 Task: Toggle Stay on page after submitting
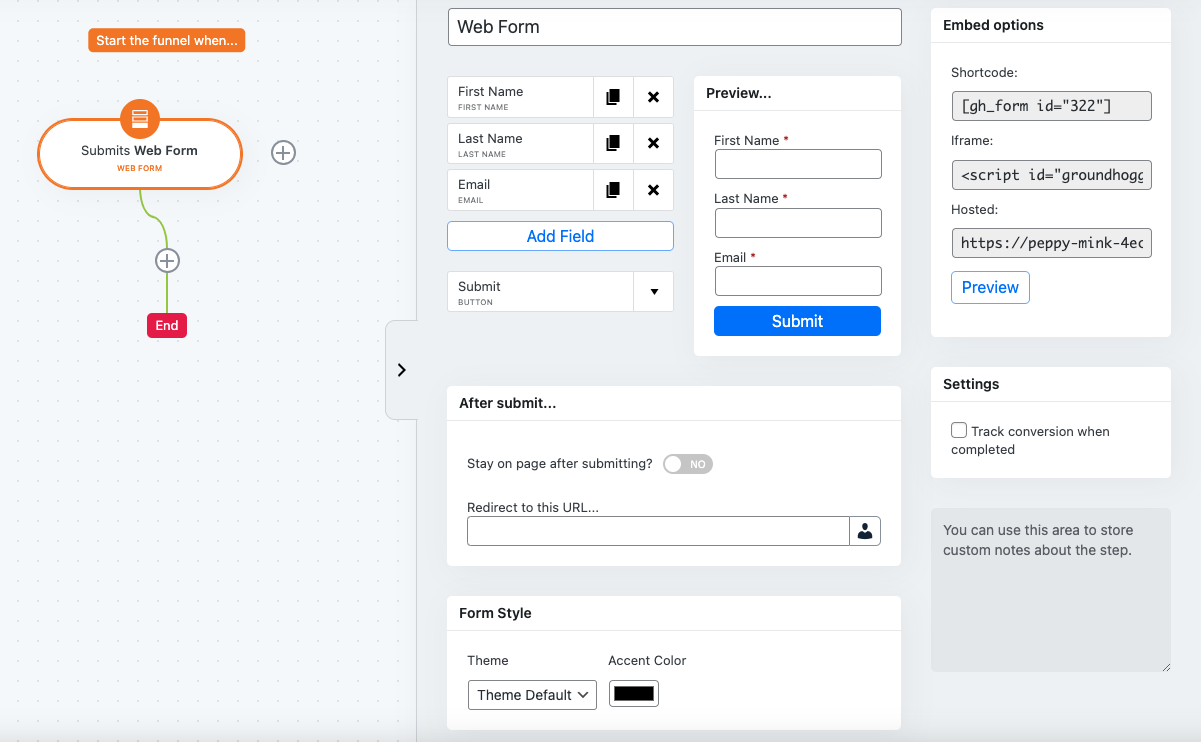point(688,464)
